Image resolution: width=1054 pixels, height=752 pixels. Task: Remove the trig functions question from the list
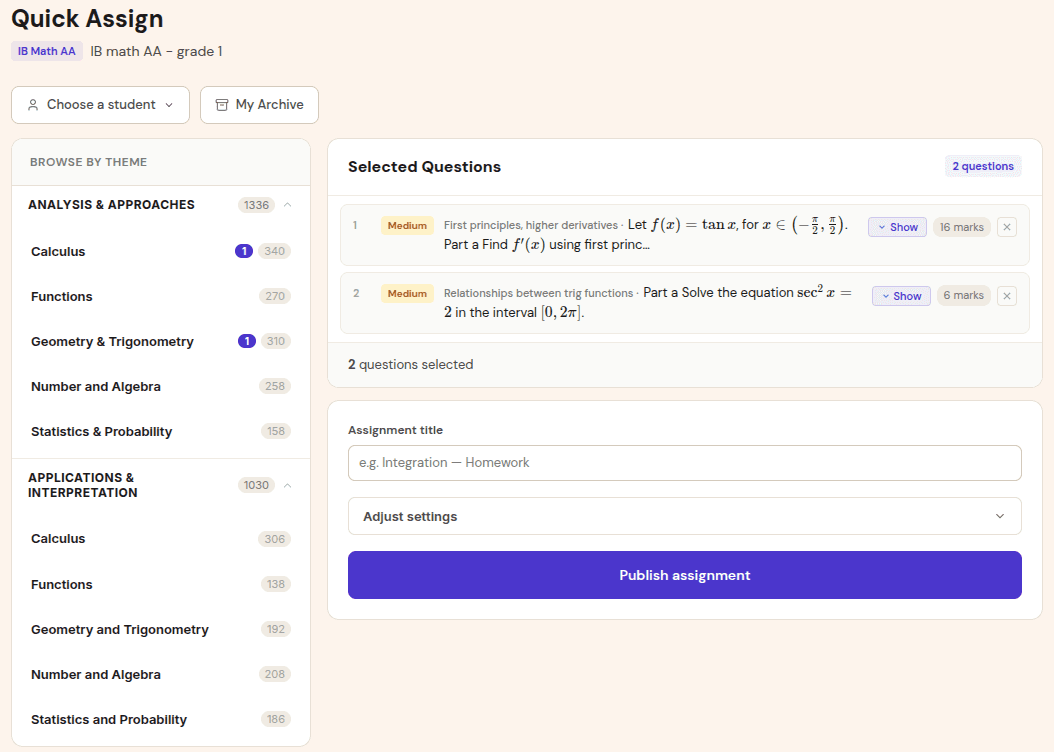click(1006, 295)
